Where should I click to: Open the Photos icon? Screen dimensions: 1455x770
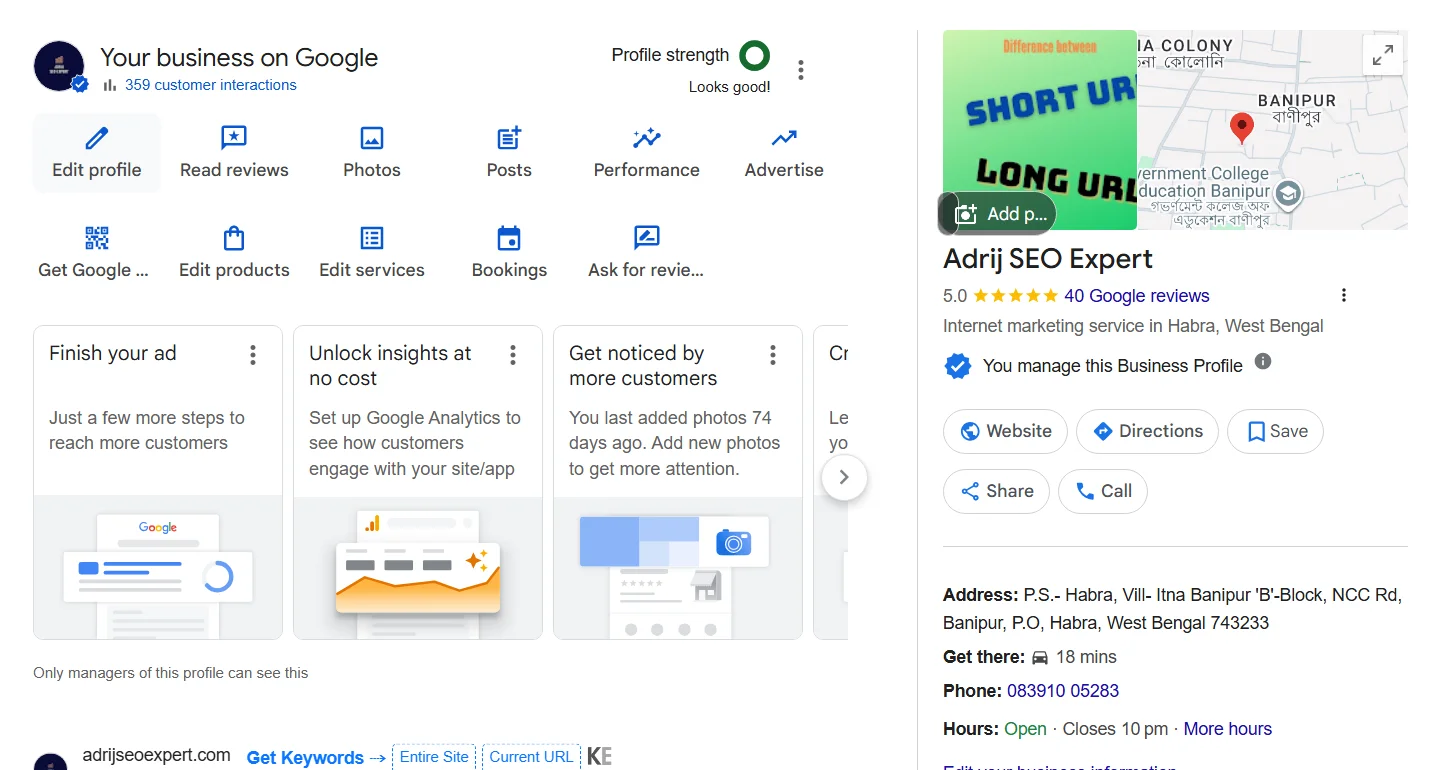tap(372, 138)
